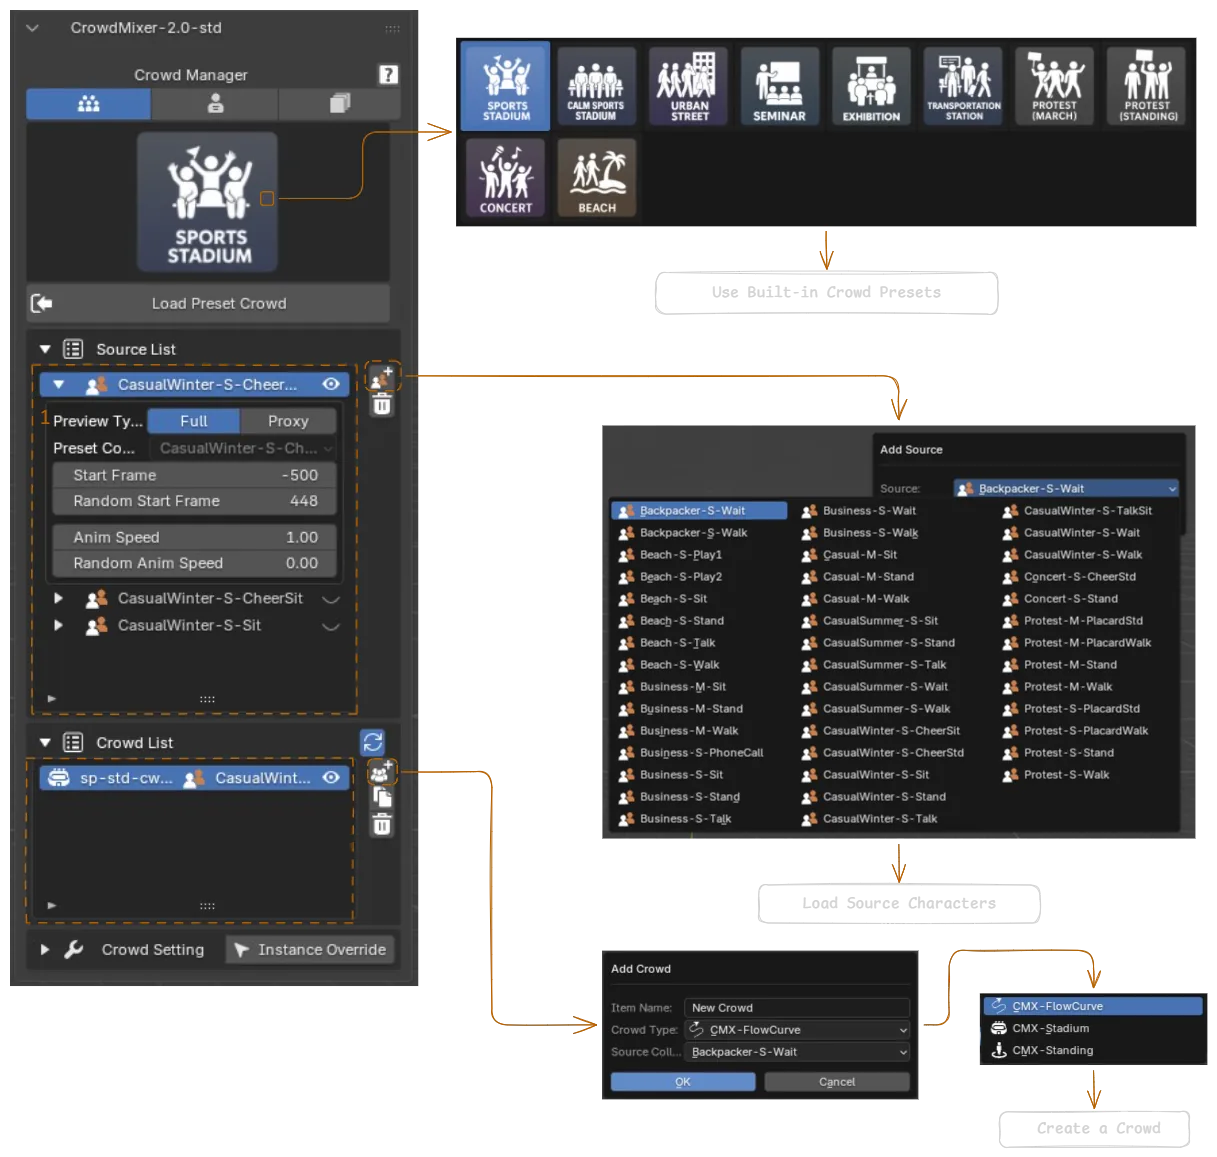Image resolution: width=1217 pixels, height=1157 pixels.
Task: Switch to the collections tab
Action: click(x=340, y=103)
